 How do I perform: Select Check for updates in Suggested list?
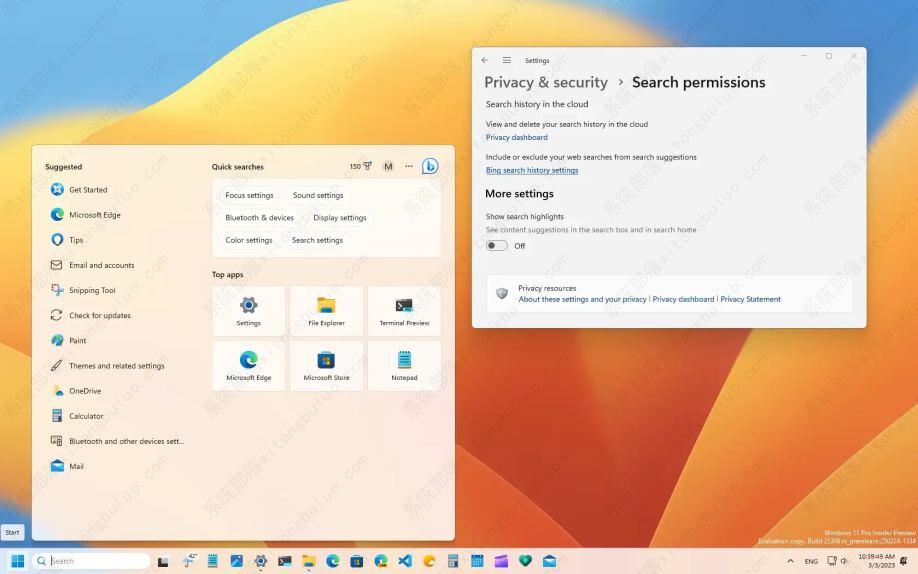coord(99,315)
